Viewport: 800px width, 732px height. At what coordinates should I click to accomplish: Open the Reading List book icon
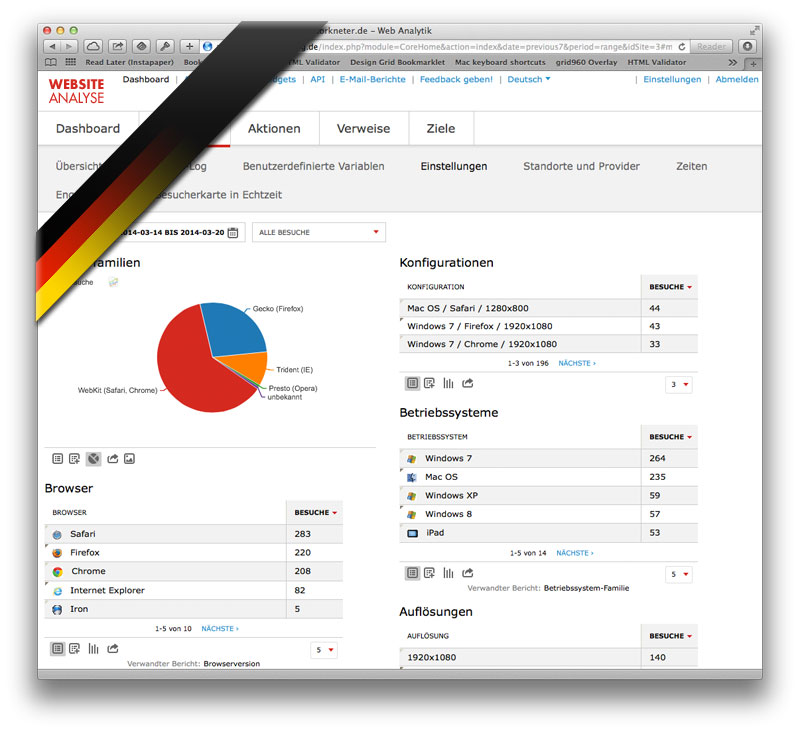[51, 62]
